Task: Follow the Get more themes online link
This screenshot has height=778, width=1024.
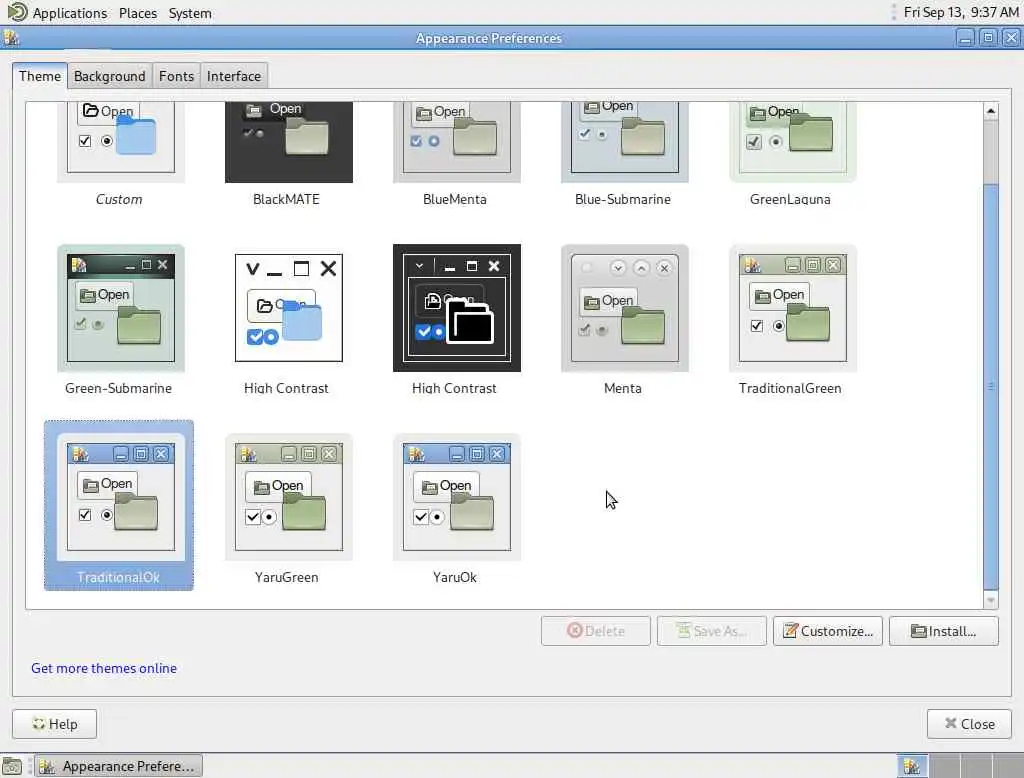Action: [x=104, y=668]
